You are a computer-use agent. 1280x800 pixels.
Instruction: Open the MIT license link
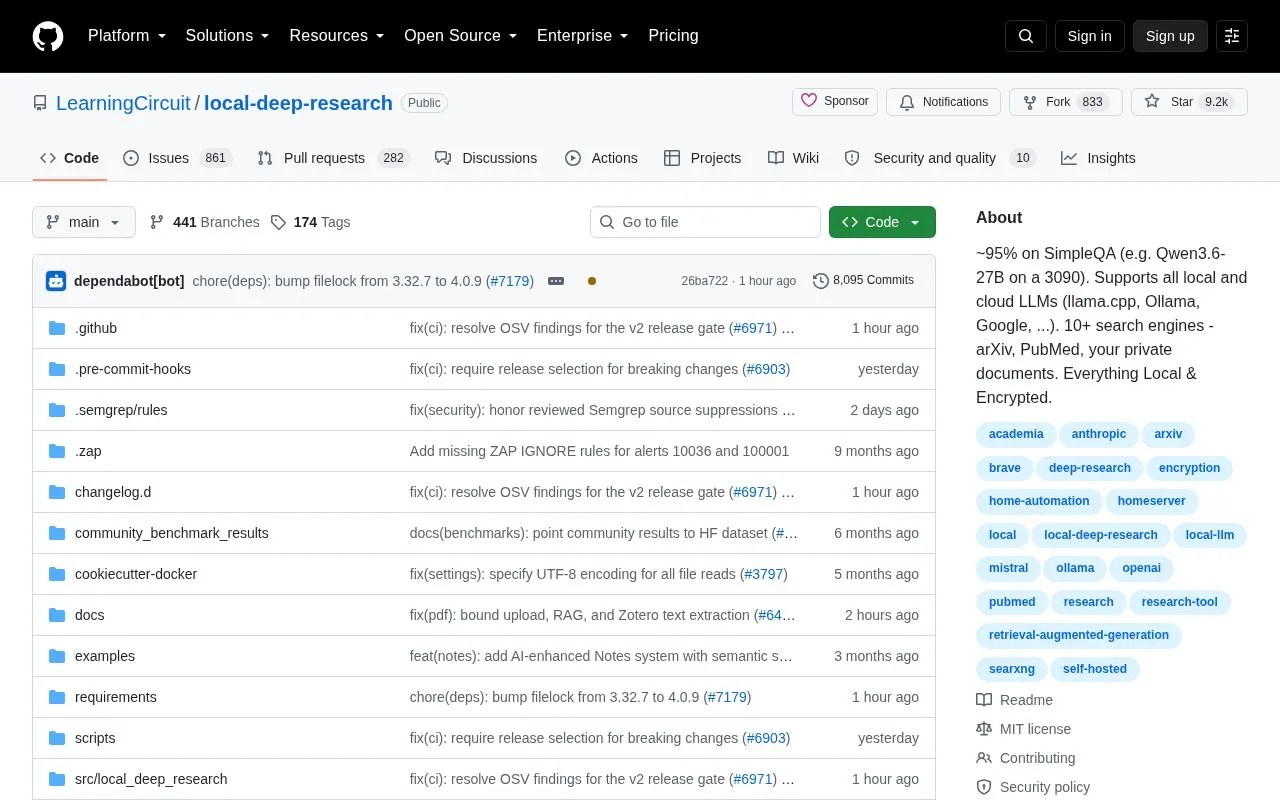[x=1023, y=729]
